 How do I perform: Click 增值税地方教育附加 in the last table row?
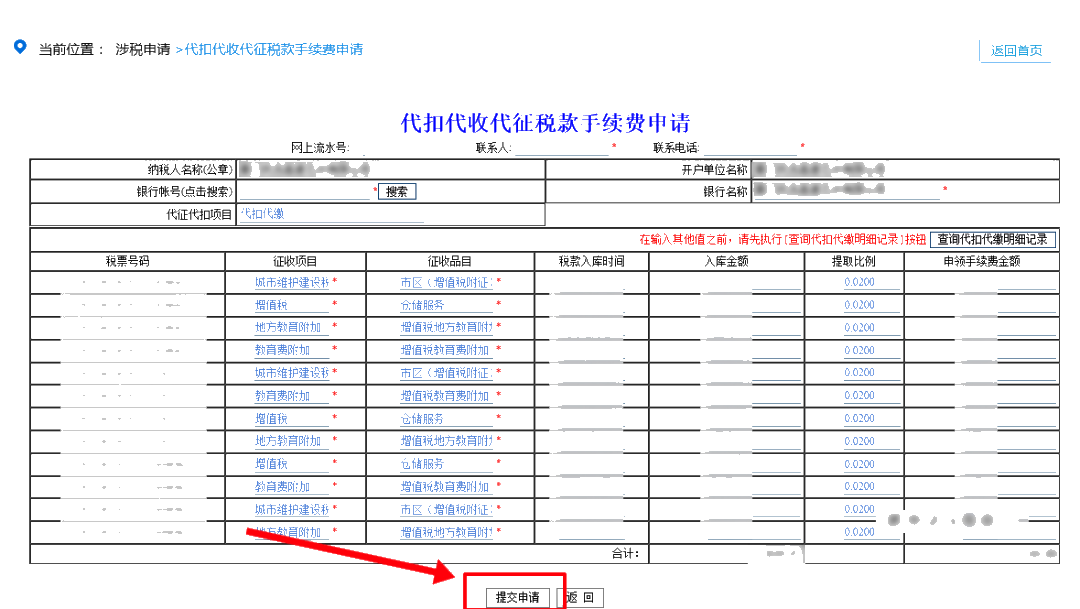tap(446, 532)
